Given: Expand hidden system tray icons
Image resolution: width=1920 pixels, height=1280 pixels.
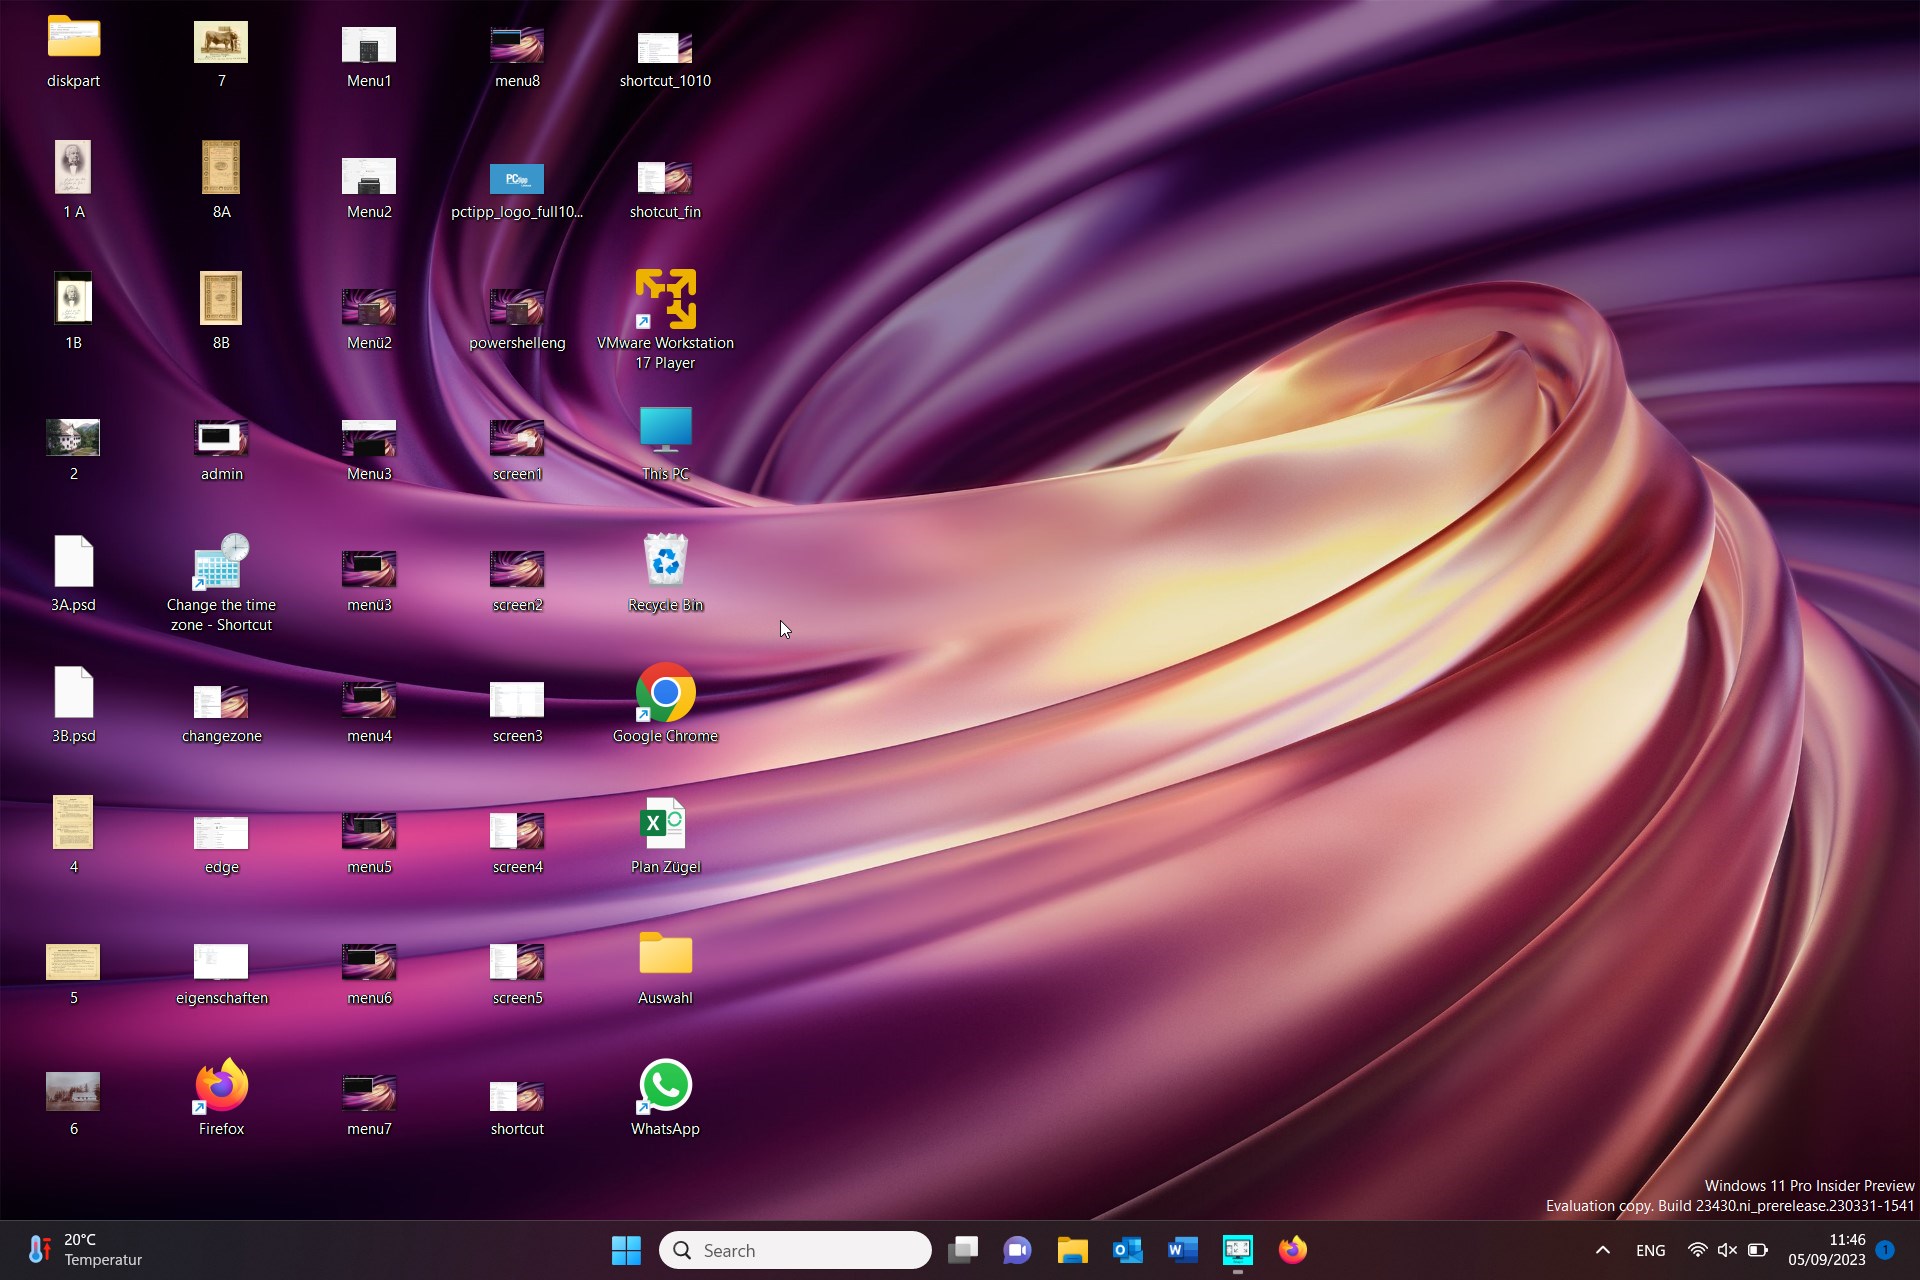Looking at the screenshot, I should [x=1601, y=1250].
